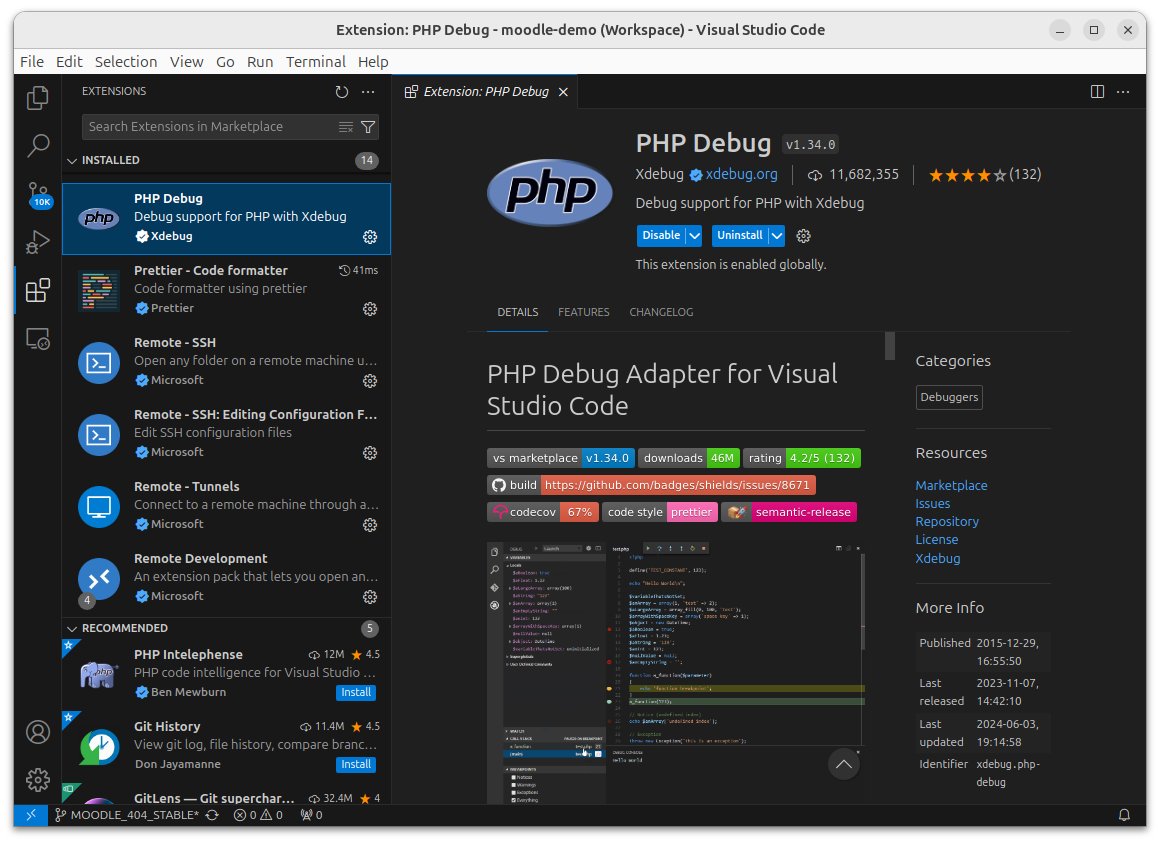
Task: Close the Extension: PHP Debug tab
Action: point(563,92)
